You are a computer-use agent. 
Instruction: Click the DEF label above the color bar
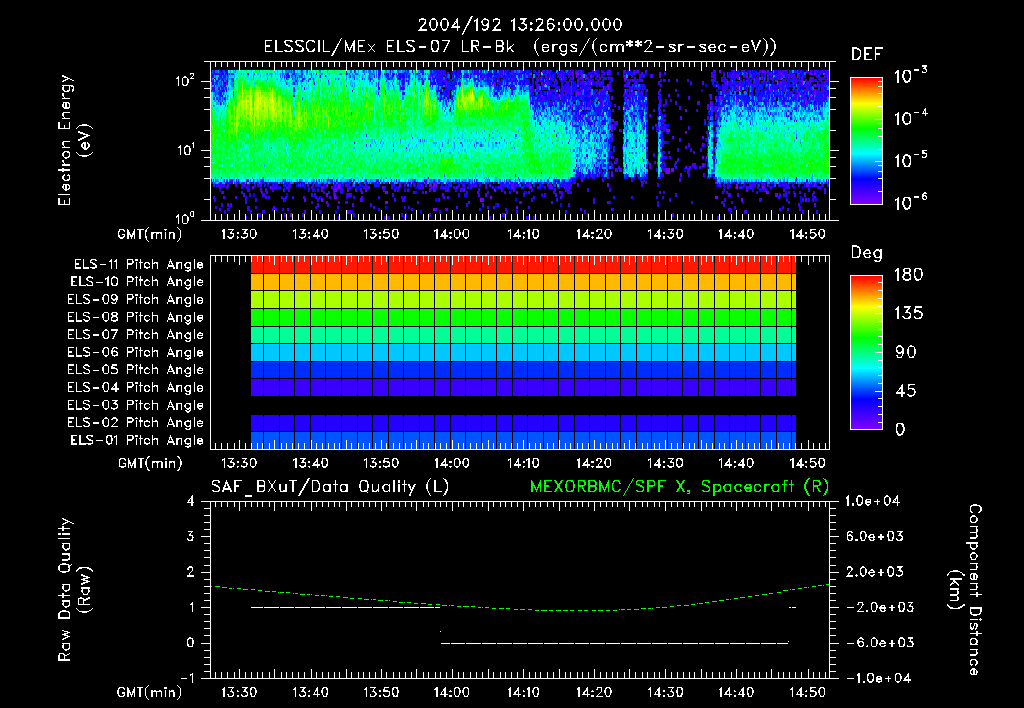click(866, 54)
